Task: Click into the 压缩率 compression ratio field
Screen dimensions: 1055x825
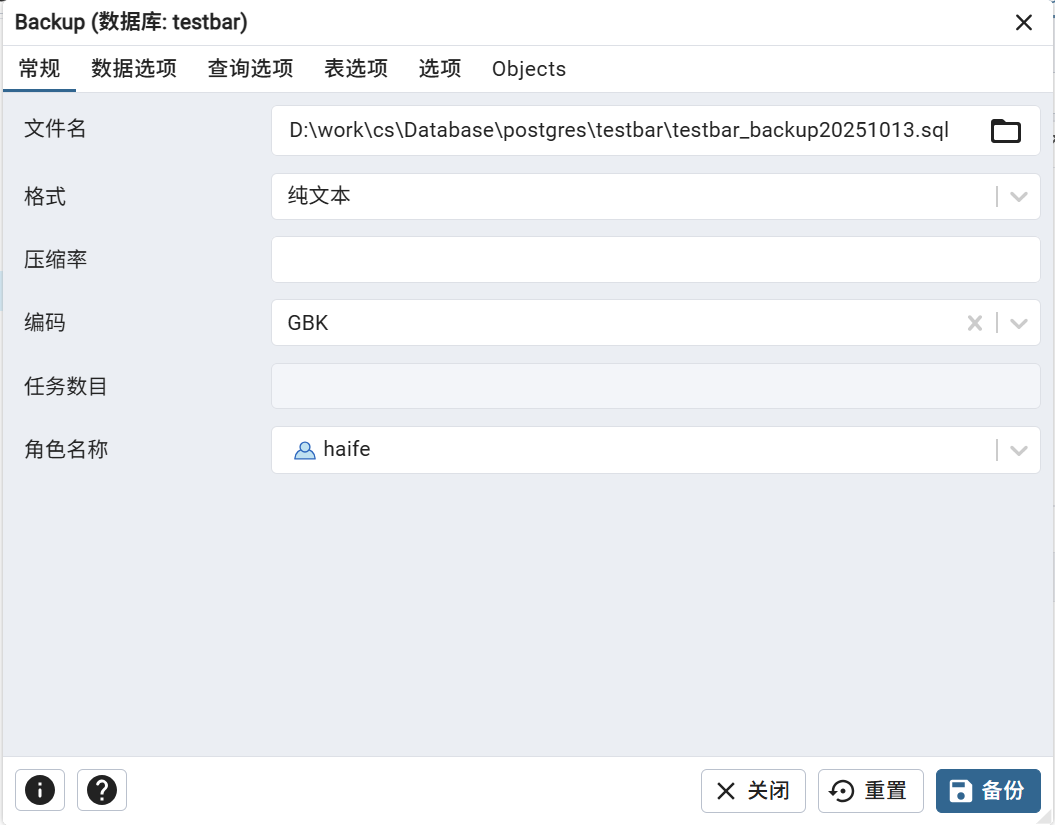Action: [x=655, y=260]
